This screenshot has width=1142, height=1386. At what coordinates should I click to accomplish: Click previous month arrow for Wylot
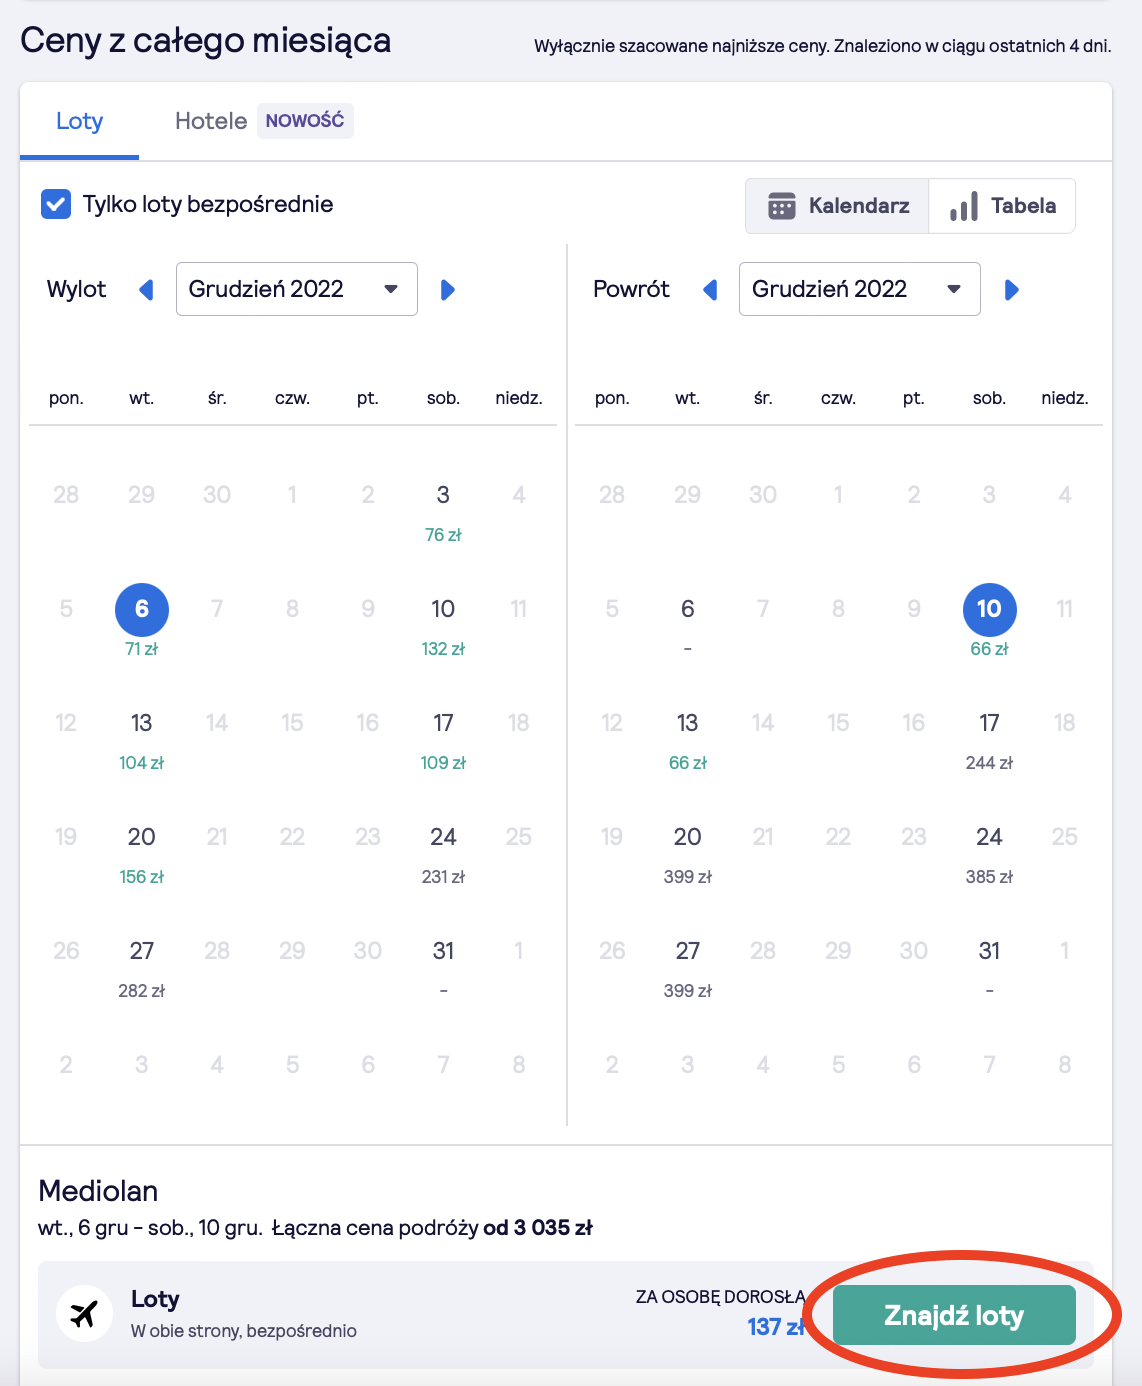click(x=146, y=290)
